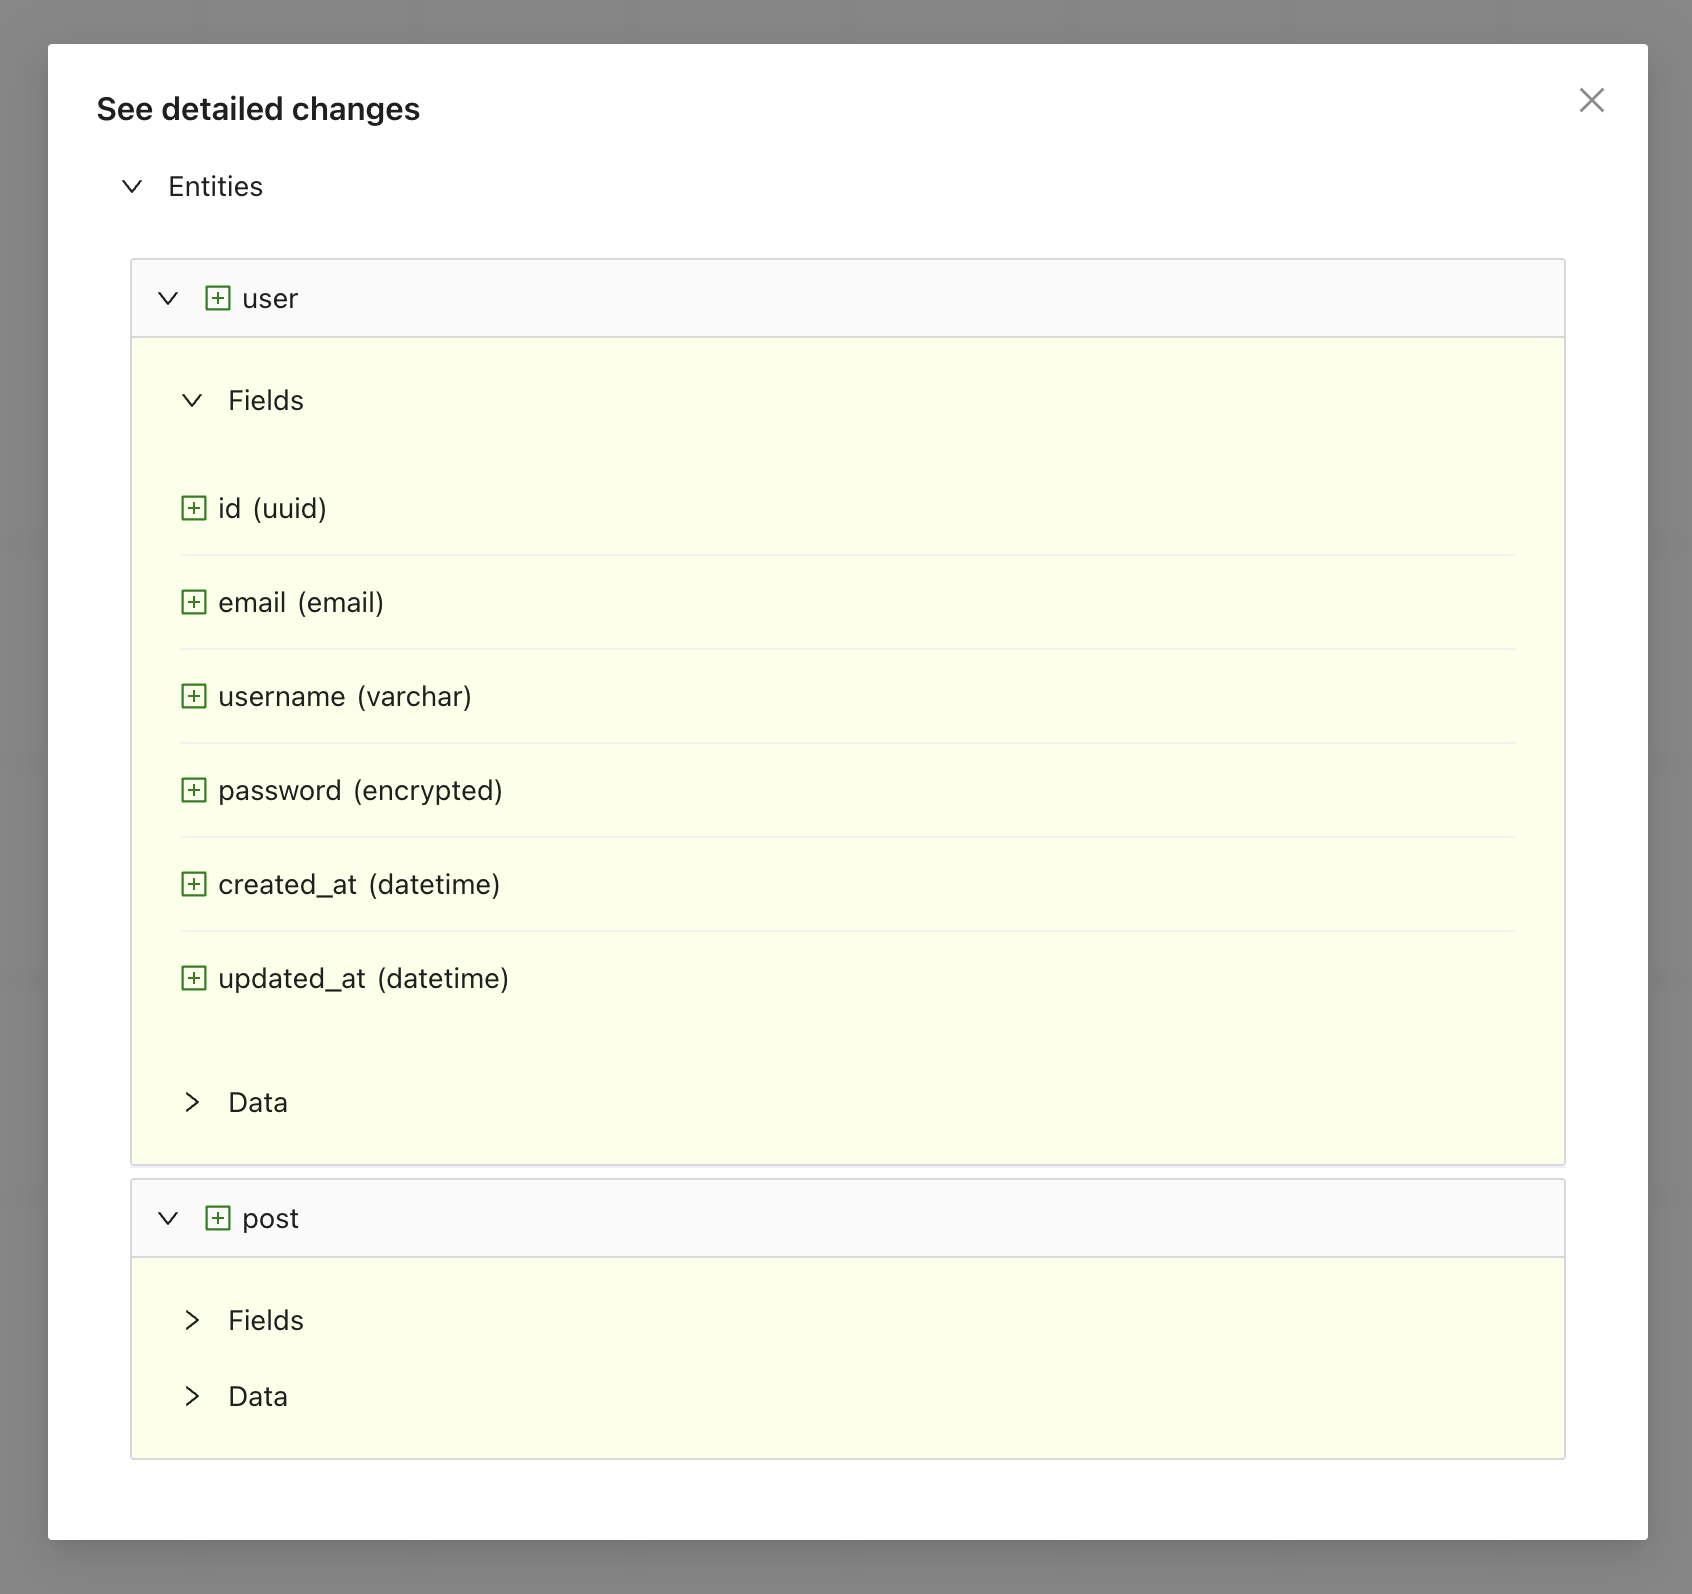Click the user entity header name

coord(270,299)
